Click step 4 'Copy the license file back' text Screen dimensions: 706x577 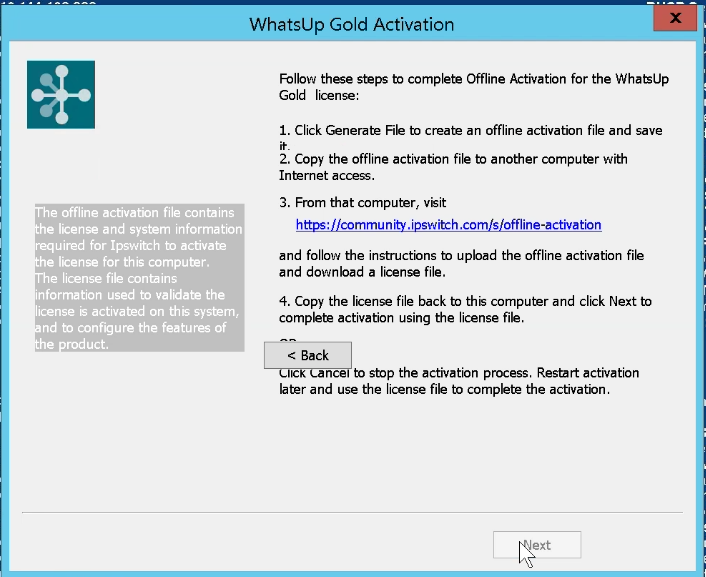(465, 309)
